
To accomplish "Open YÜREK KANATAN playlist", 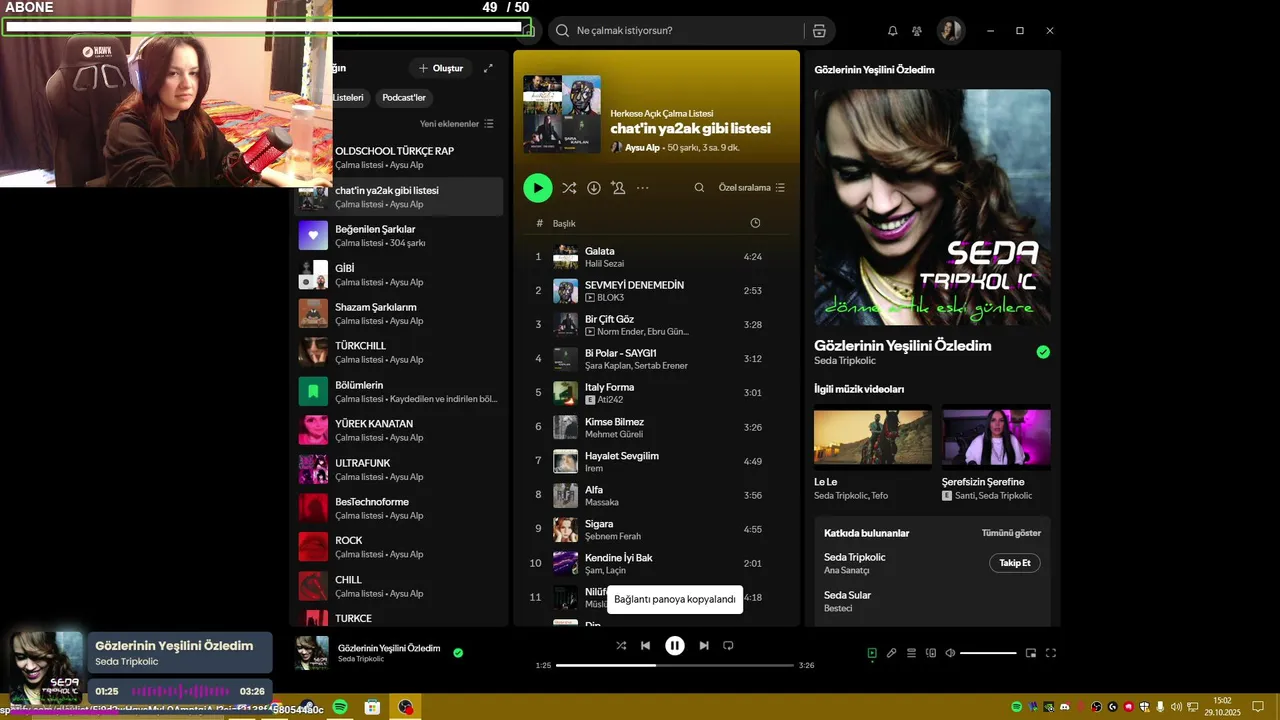I will tap(399, 430).
